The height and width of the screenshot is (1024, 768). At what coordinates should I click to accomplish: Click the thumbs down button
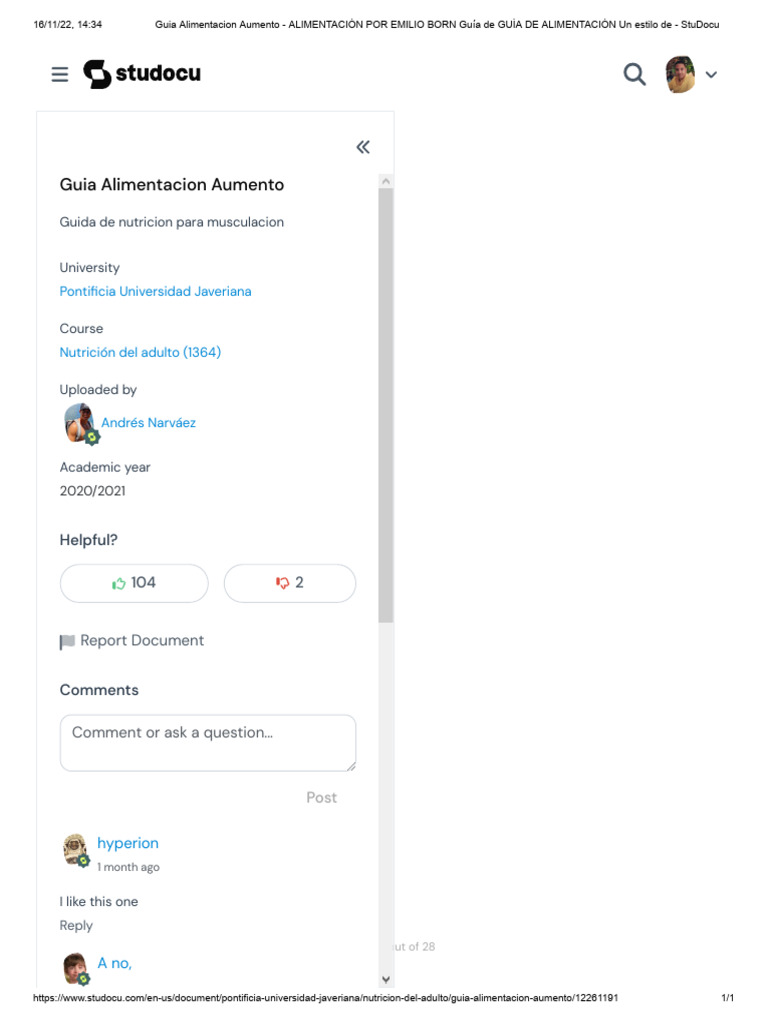pyautogui.click(x=289, y=583)
